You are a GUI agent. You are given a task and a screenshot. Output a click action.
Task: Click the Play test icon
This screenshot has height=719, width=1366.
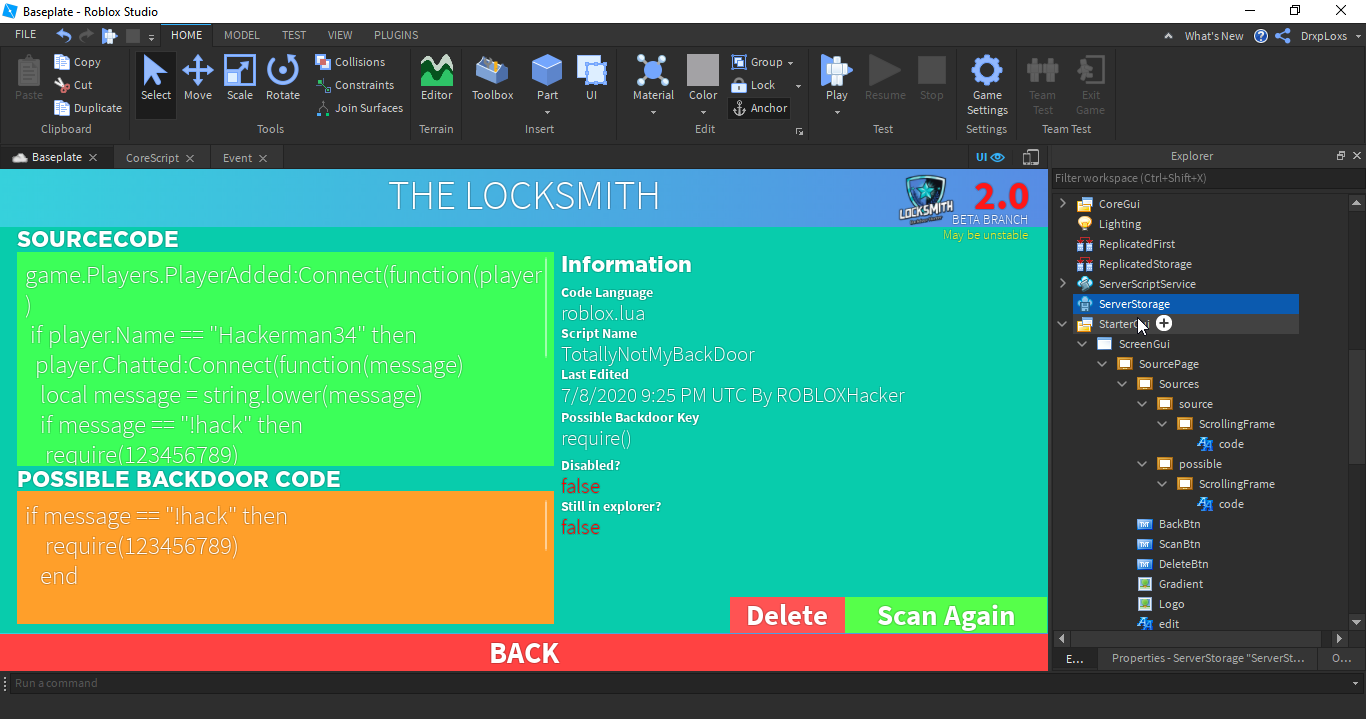pos(836,71)
